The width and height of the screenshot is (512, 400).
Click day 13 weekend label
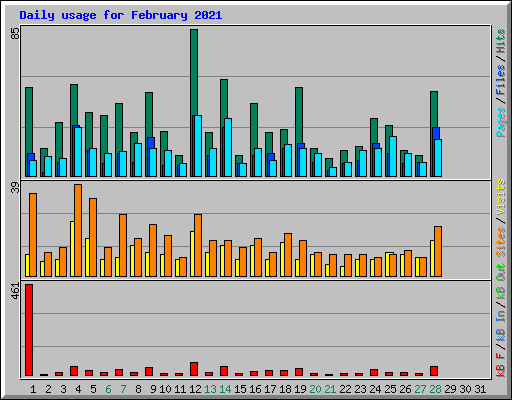[x=210, y=389]
